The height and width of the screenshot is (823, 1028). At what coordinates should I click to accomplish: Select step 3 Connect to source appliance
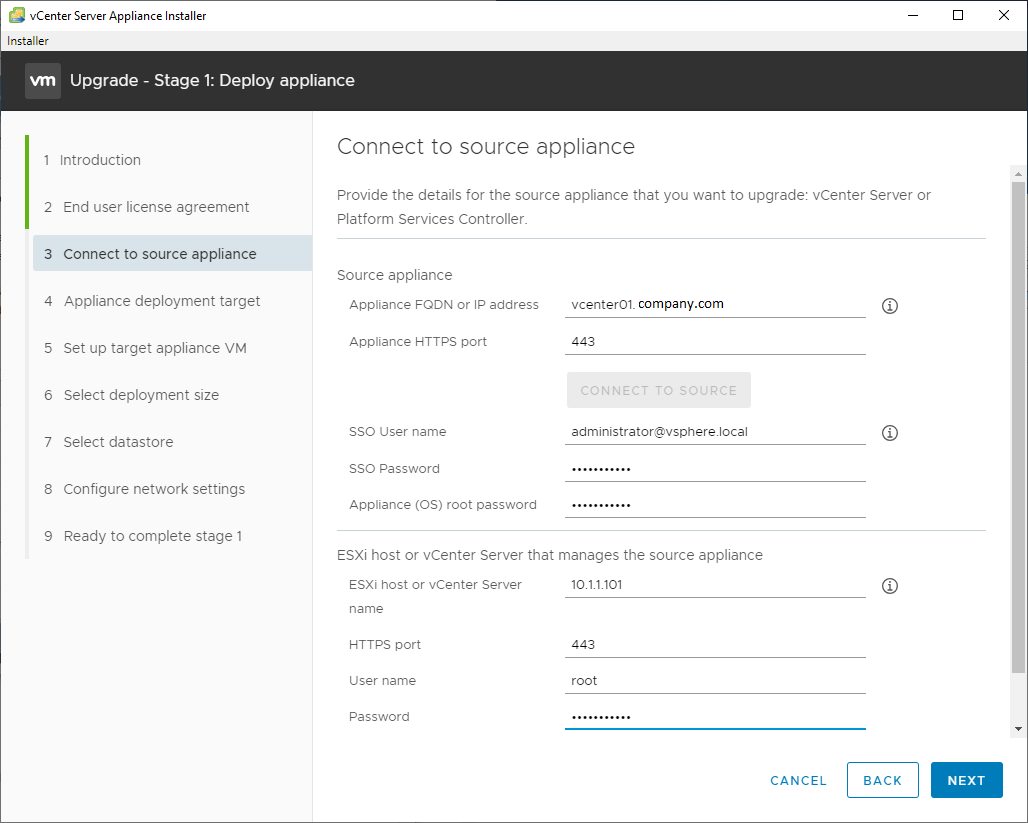click(x=172, y=254)
